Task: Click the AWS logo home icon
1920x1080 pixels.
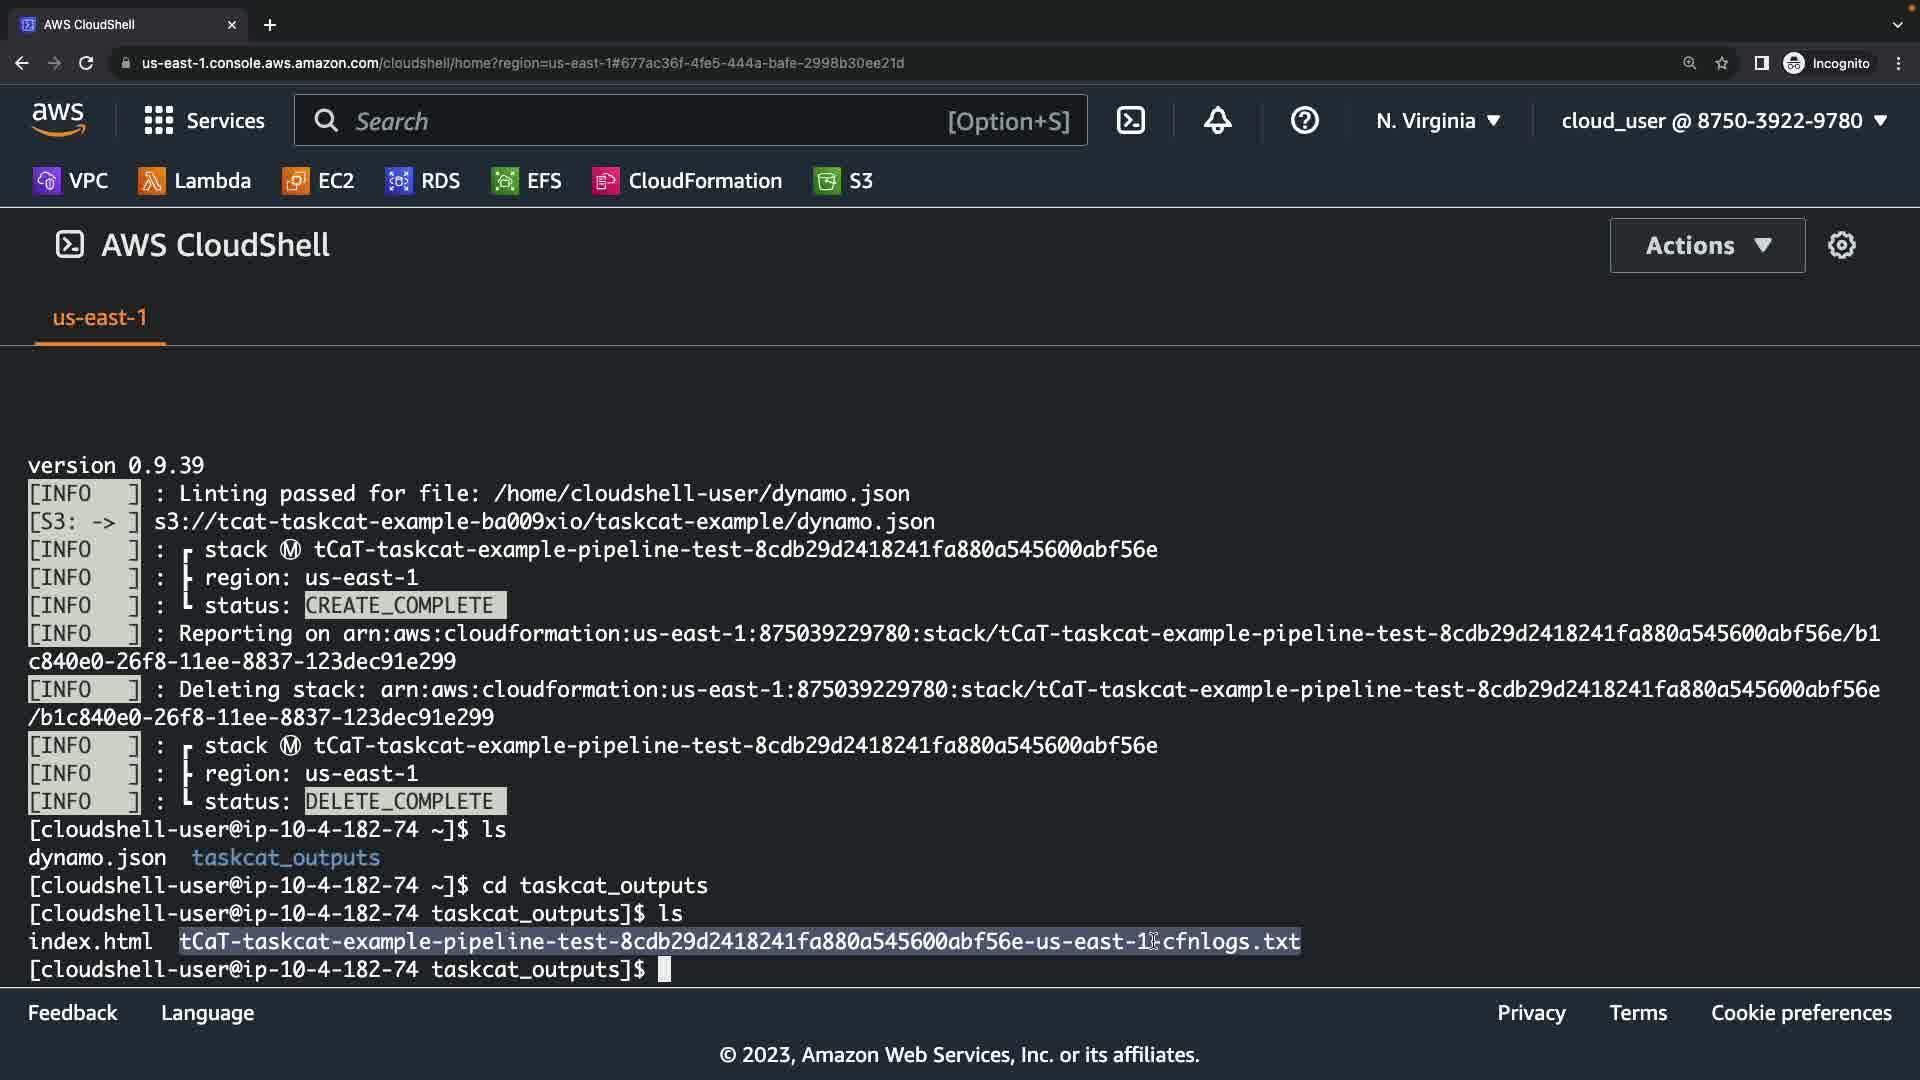Action: tap(58, 120)
